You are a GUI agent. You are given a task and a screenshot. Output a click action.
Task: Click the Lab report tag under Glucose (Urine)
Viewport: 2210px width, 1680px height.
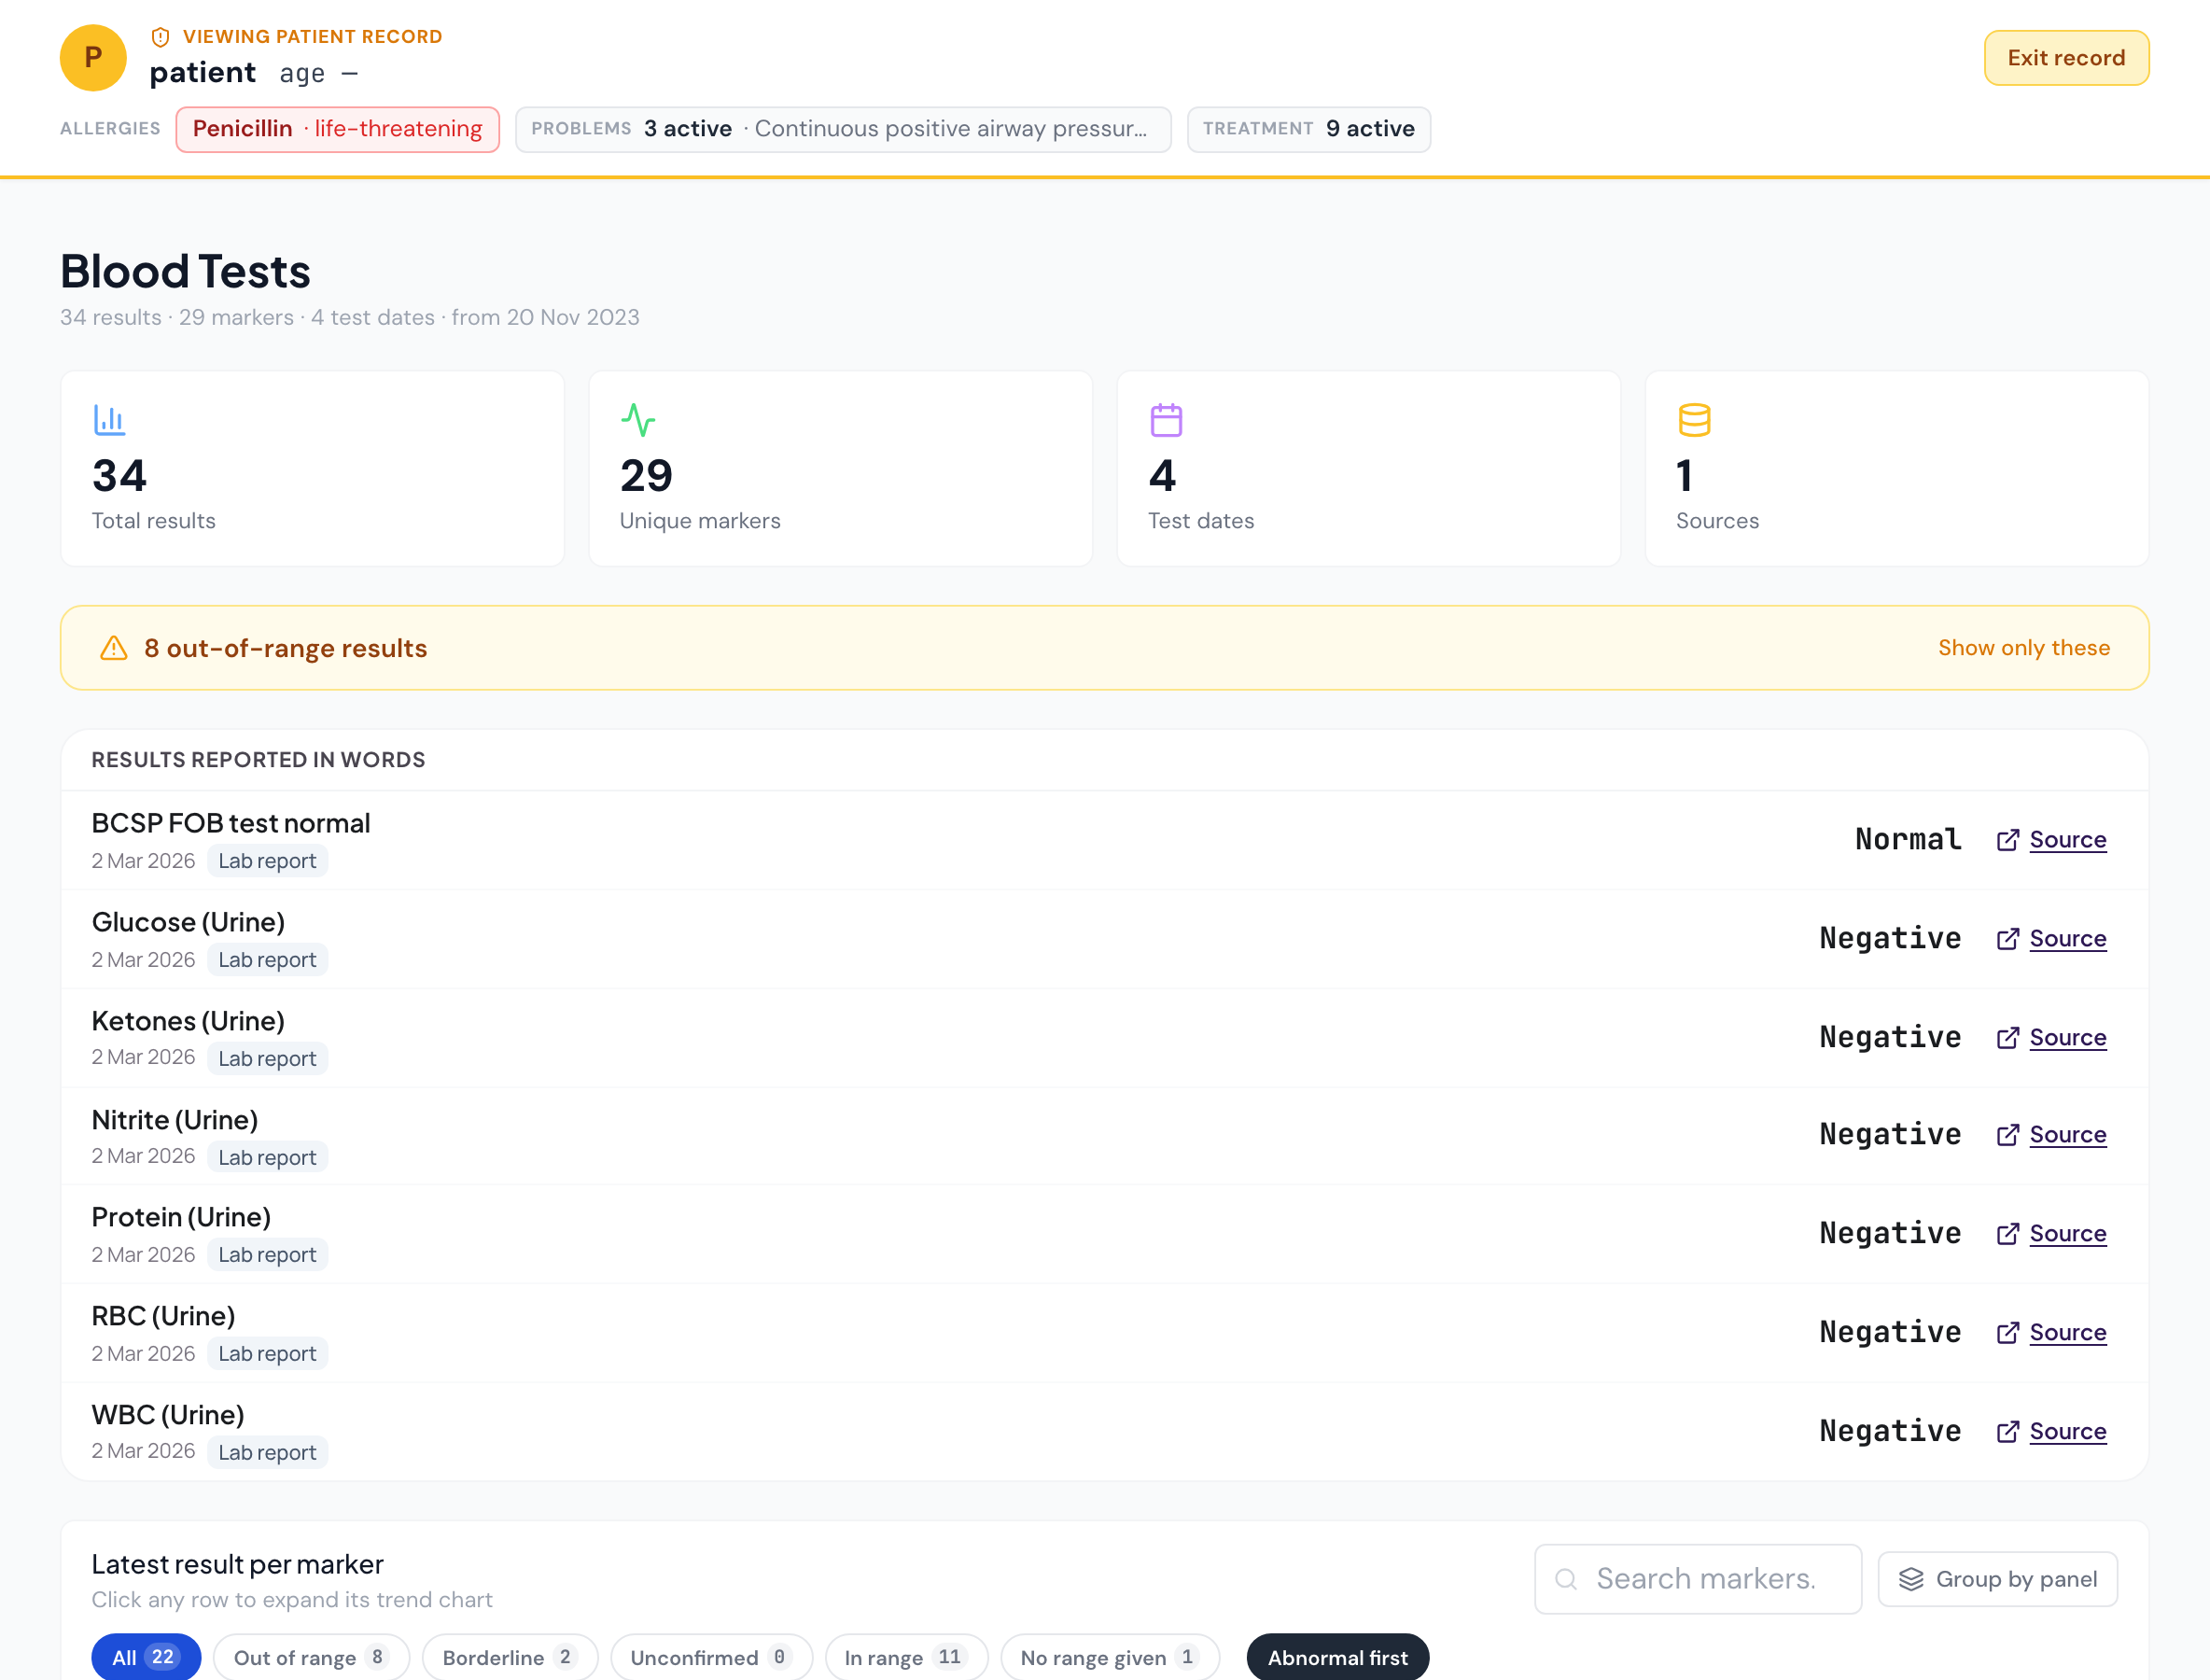tap(267, 960)
